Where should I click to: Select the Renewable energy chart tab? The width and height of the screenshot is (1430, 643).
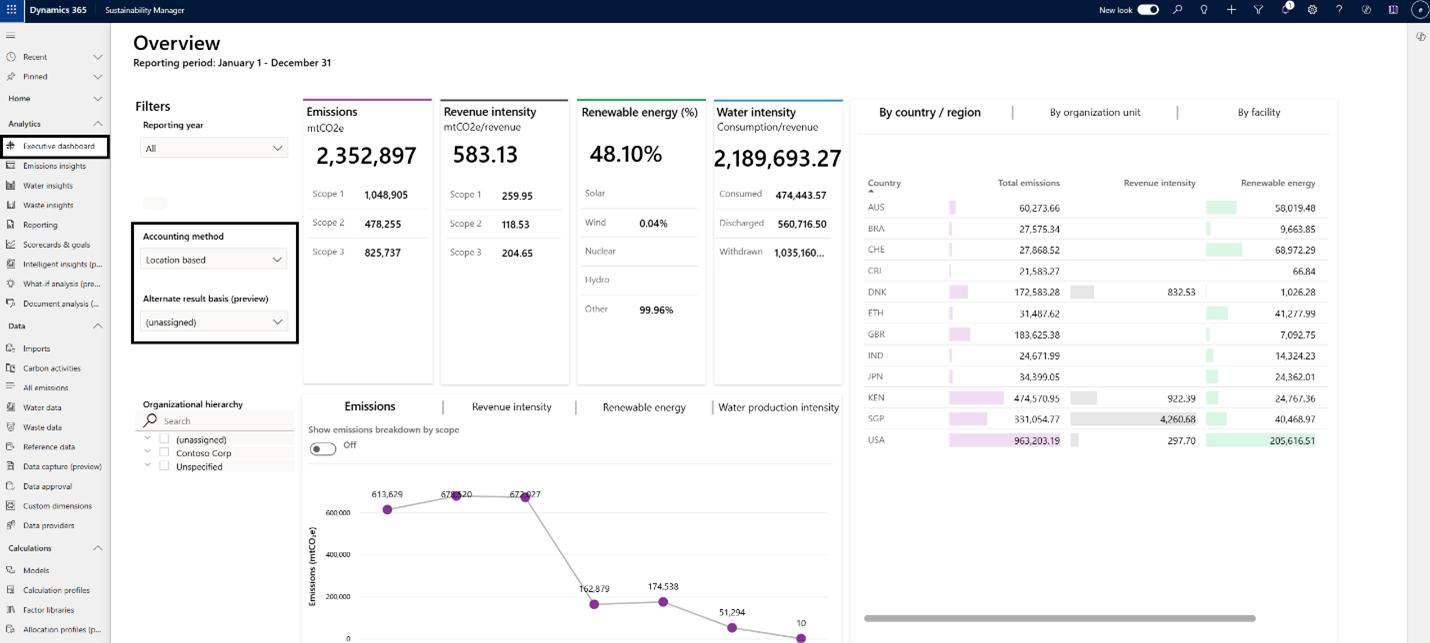click(x=644, y=407)
